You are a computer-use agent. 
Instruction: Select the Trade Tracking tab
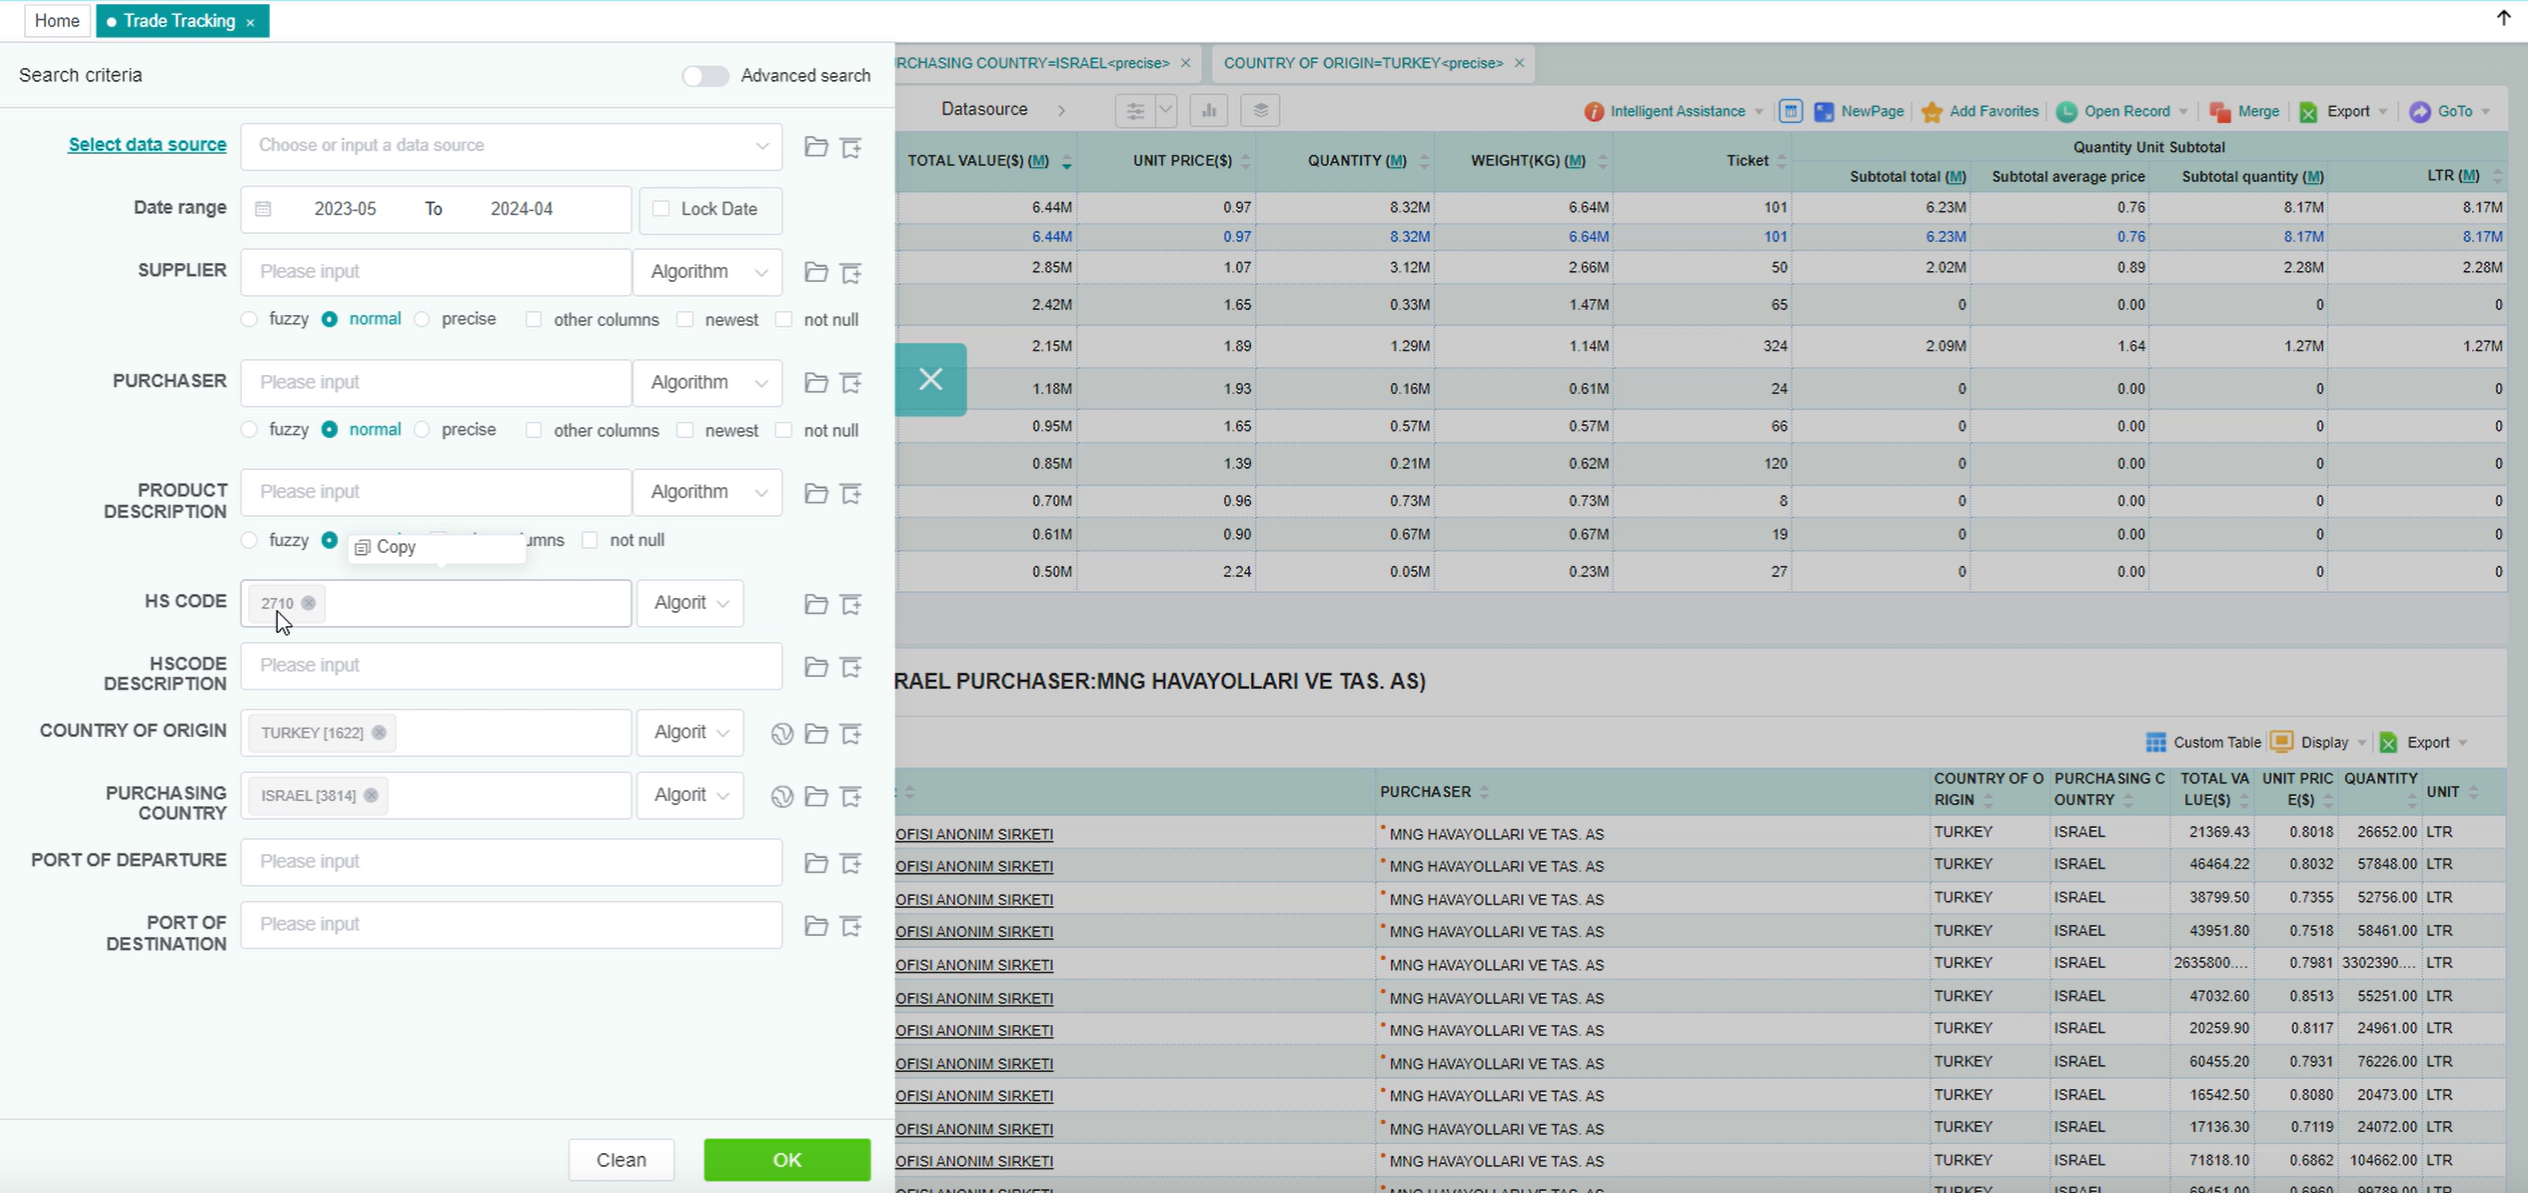coord(179,21)
